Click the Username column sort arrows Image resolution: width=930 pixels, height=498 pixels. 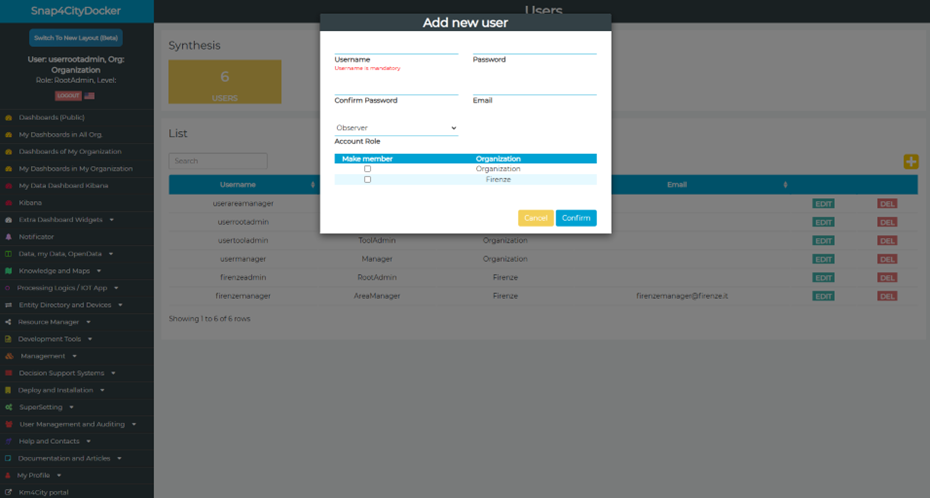click(313, 185)
